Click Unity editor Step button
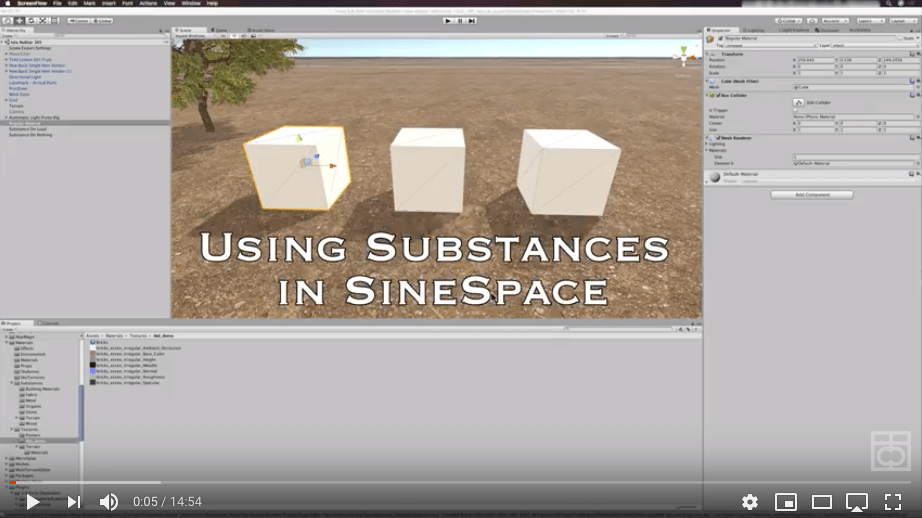This screenshot has width=922, height=518. pos(472,21)
